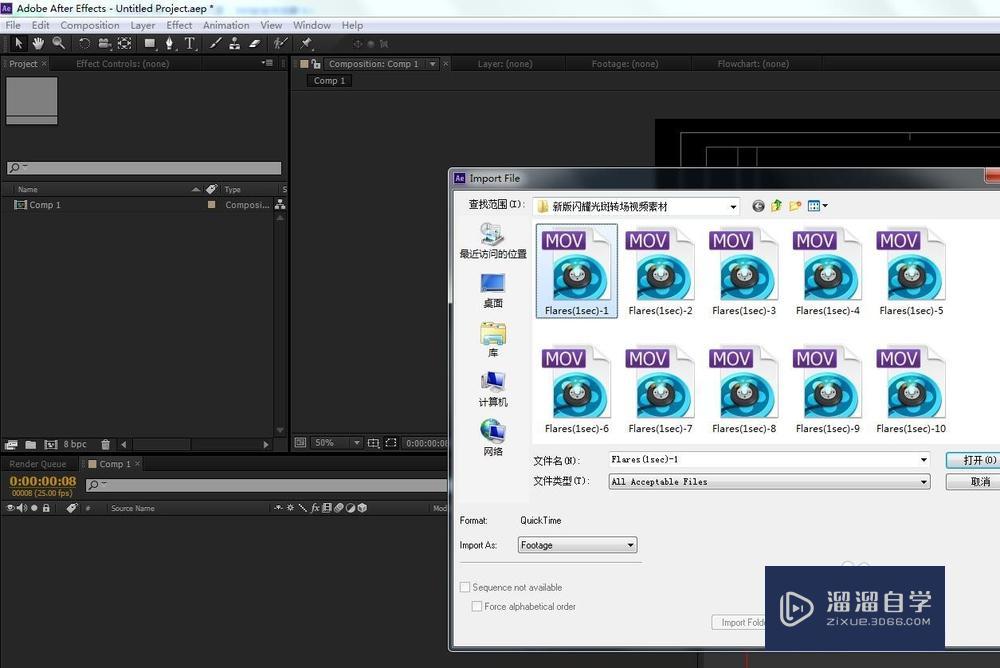Image resolution: width=1000 pixels, height=668 pixels.
Task: Open the Project panel options menu
Action: (x=267, y=63)
